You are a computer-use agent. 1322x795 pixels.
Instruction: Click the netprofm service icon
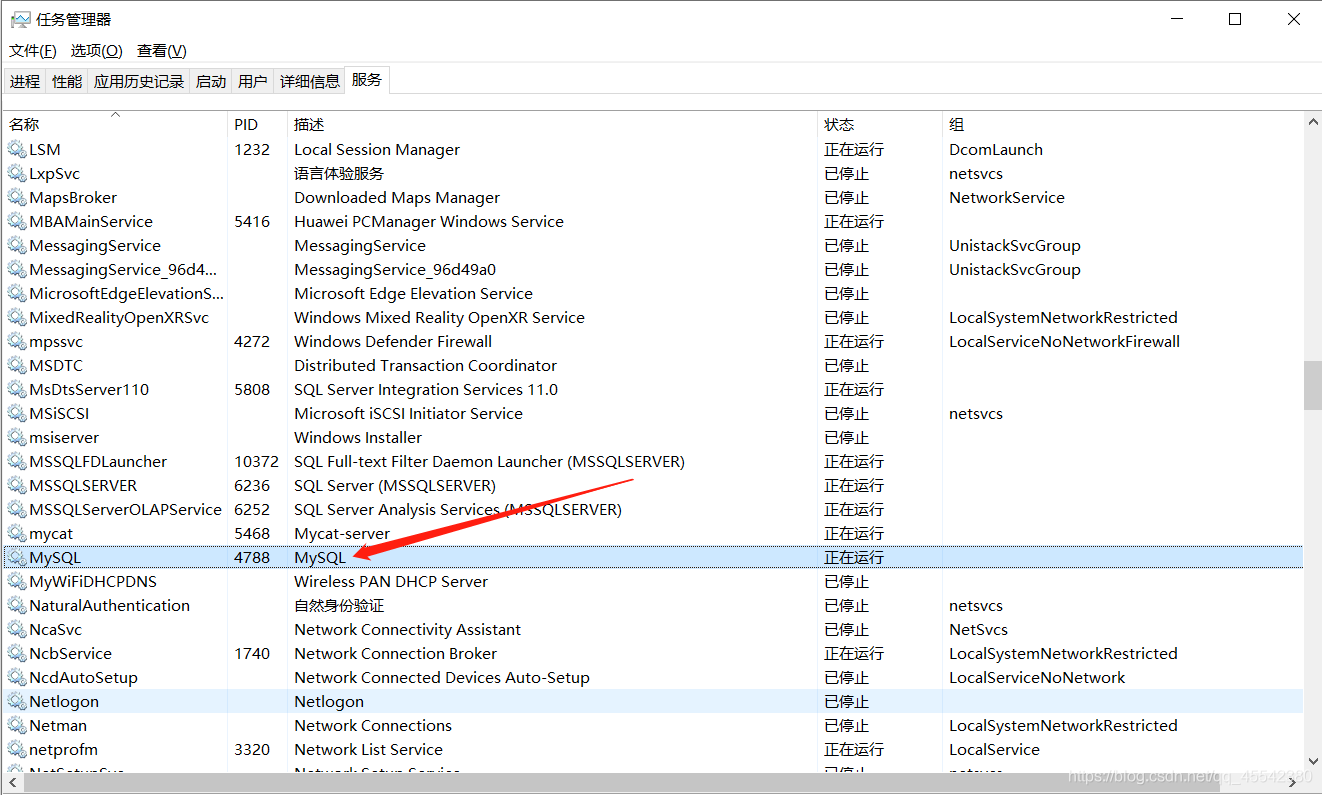point(16,749)
